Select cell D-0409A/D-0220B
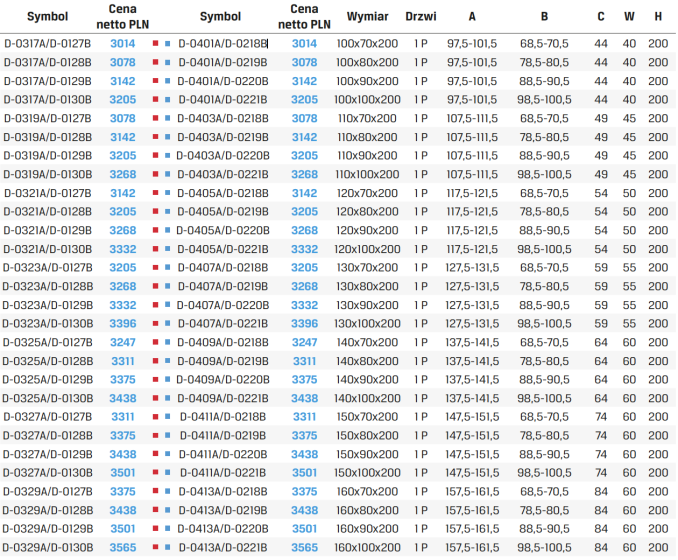The height and width of the screenshot is (560, 678). (223, 380)
